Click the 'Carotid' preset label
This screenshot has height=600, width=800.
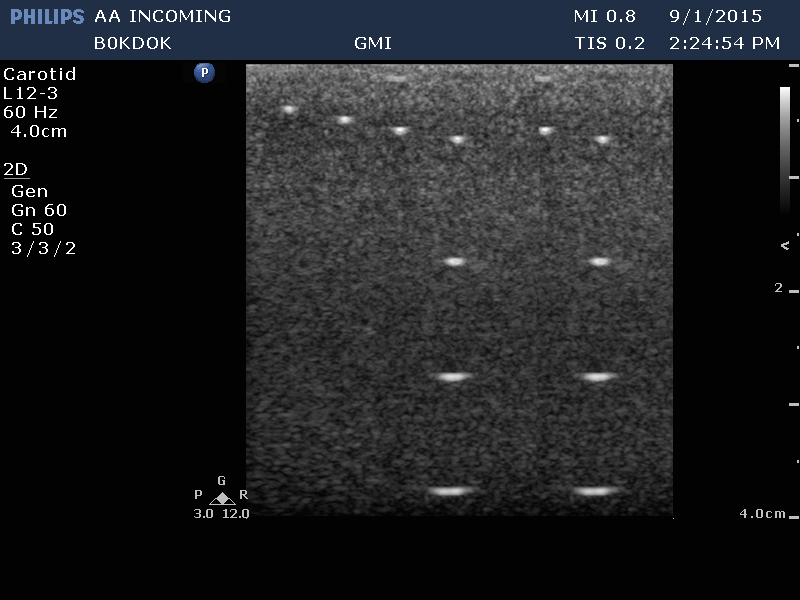coord(39,74)
